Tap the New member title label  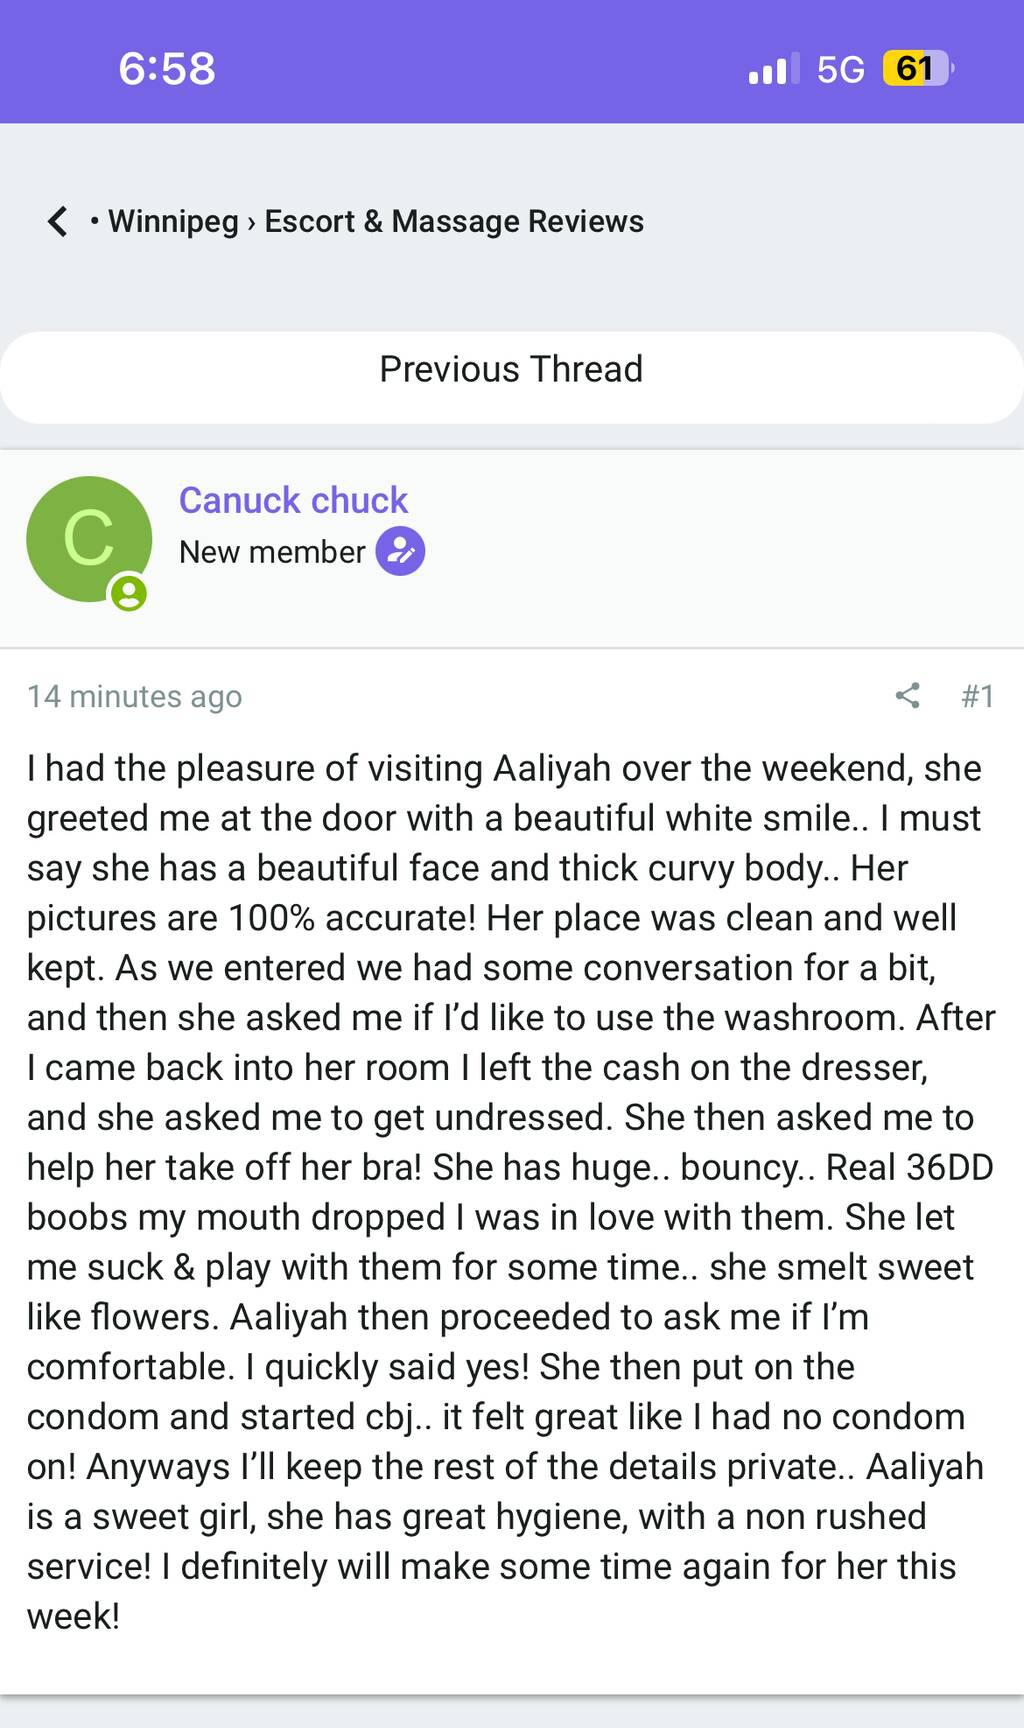[x=272, y=552]
